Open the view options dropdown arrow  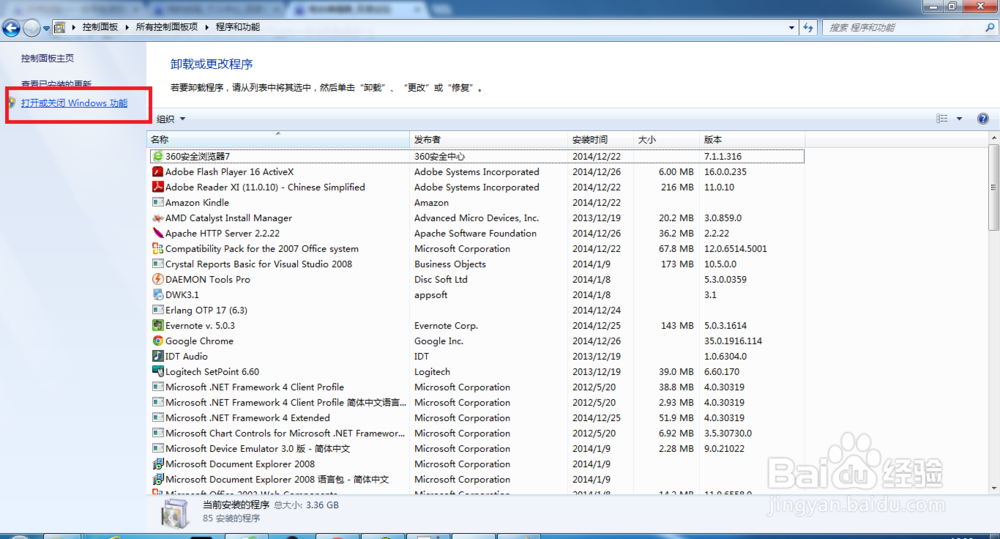959,119
